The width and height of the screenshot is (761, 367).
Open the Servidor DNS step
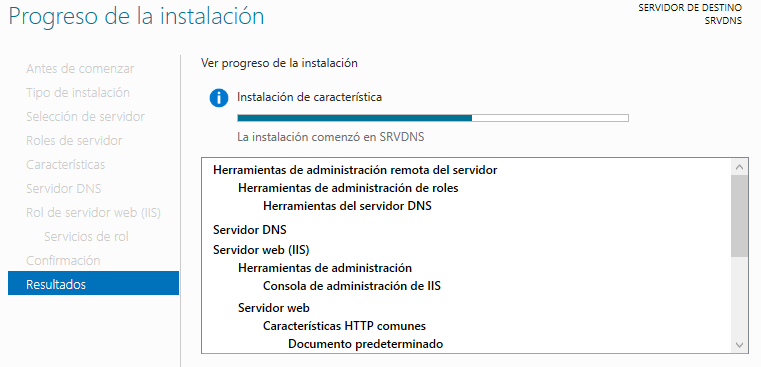pyautogui.click(x=64, y=188)
